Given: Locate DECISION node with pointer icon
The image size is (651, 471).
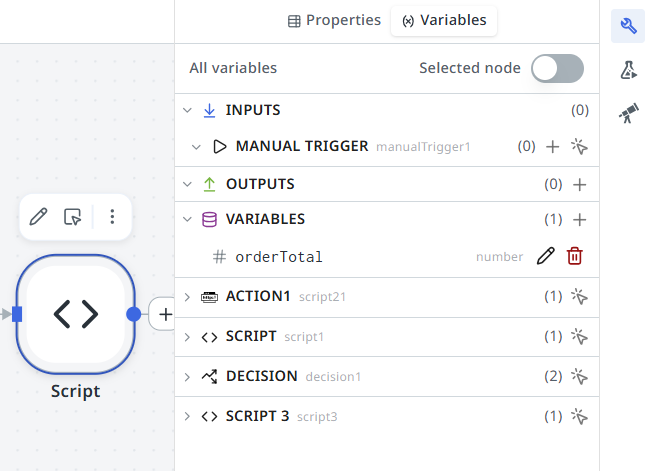Looking at the screenshot, I should 579,376.
